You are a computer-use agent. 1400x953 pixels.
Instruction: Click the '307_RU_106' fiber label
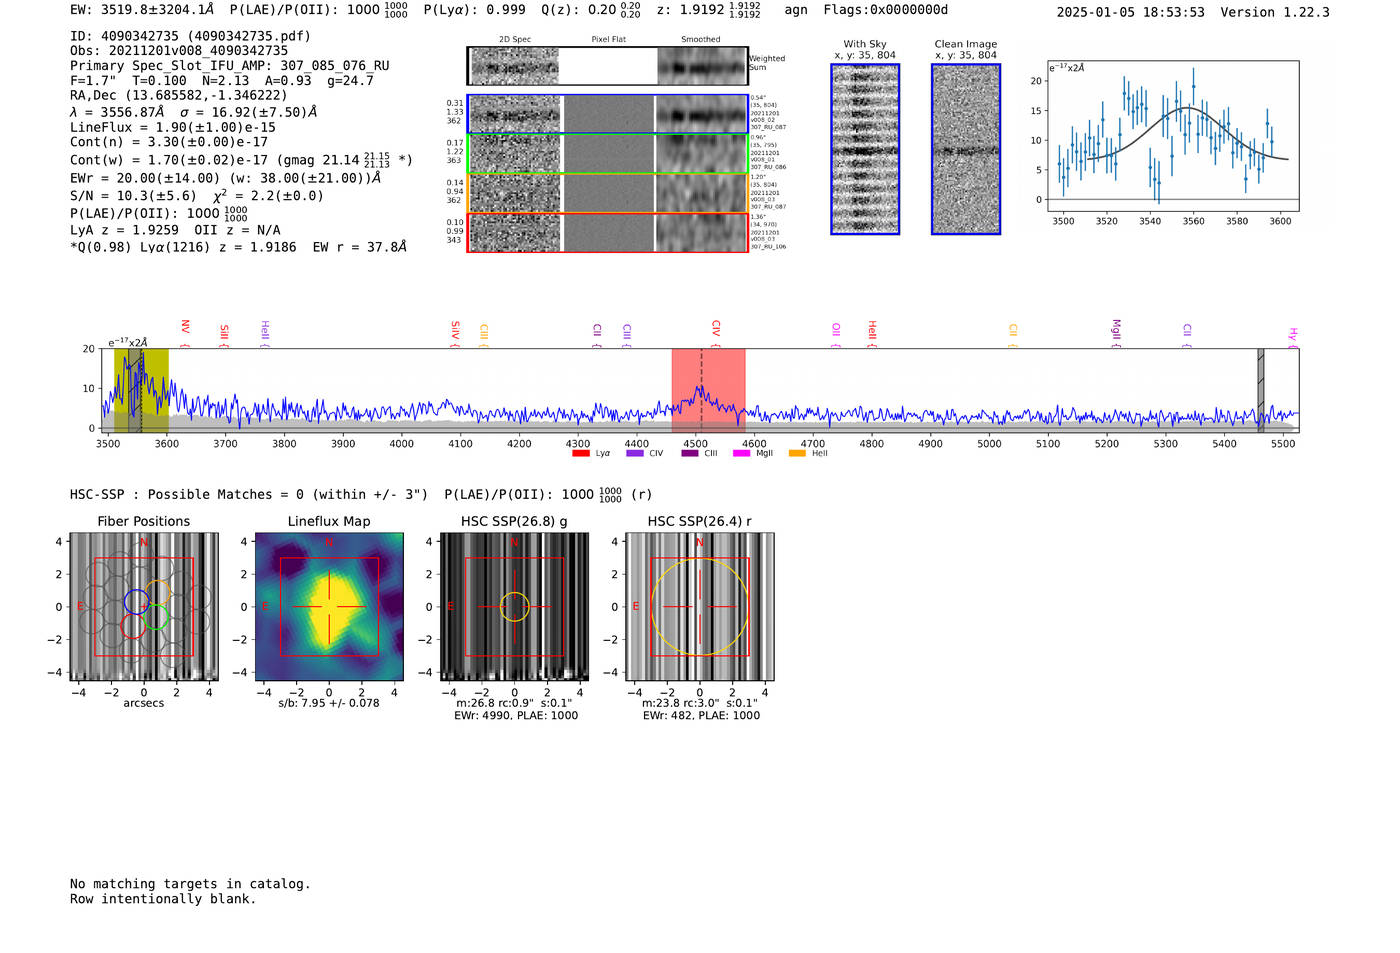click(x=768, y=247)
